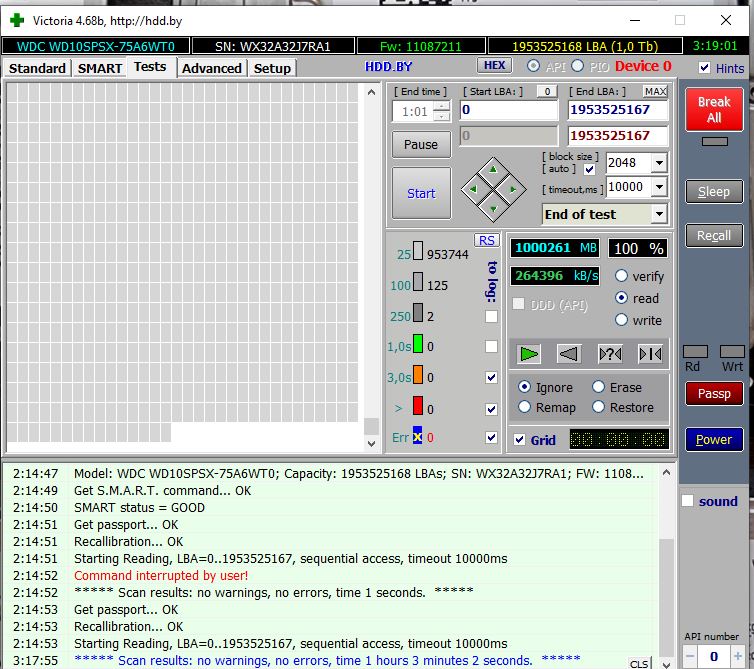Increase API number with plus button
This screenshot has width=754, height=669.
tap(737, 656)
